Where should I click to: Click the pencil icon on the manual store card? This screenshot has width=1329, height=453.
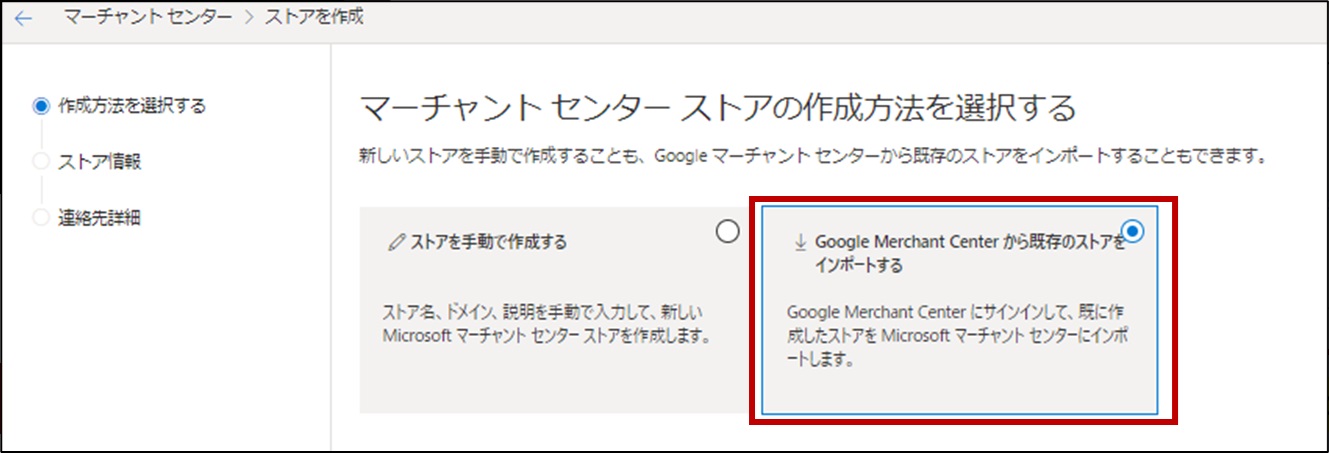tap(397, 243)
